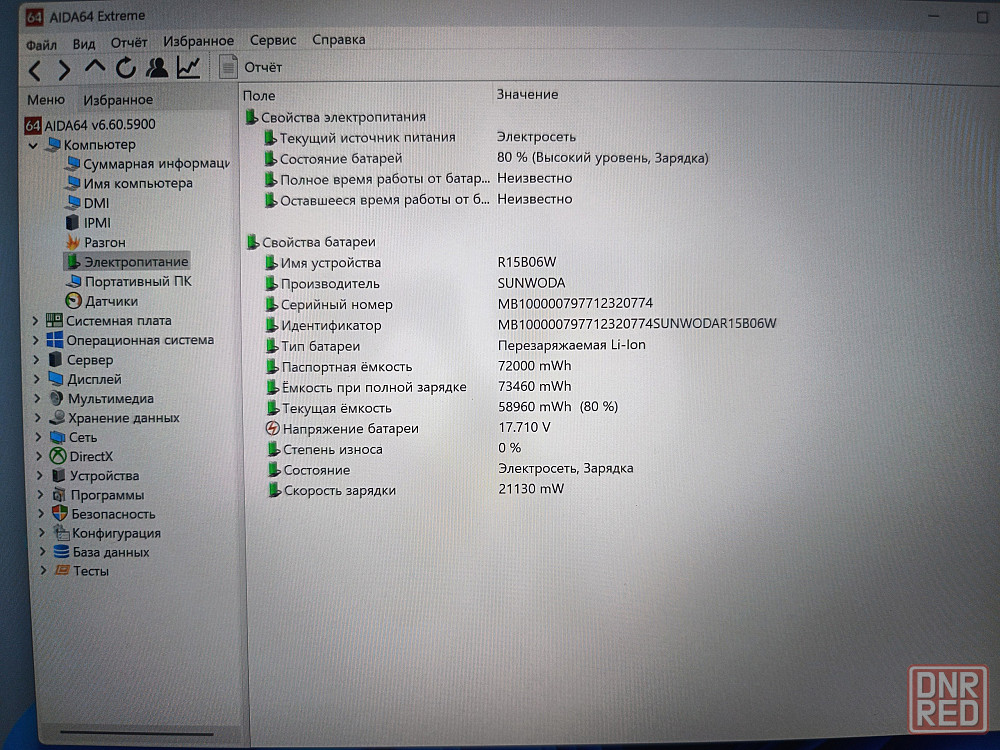
Task: Select AIDA64 v6.60.5900 root node
Action: click(90, 124)
